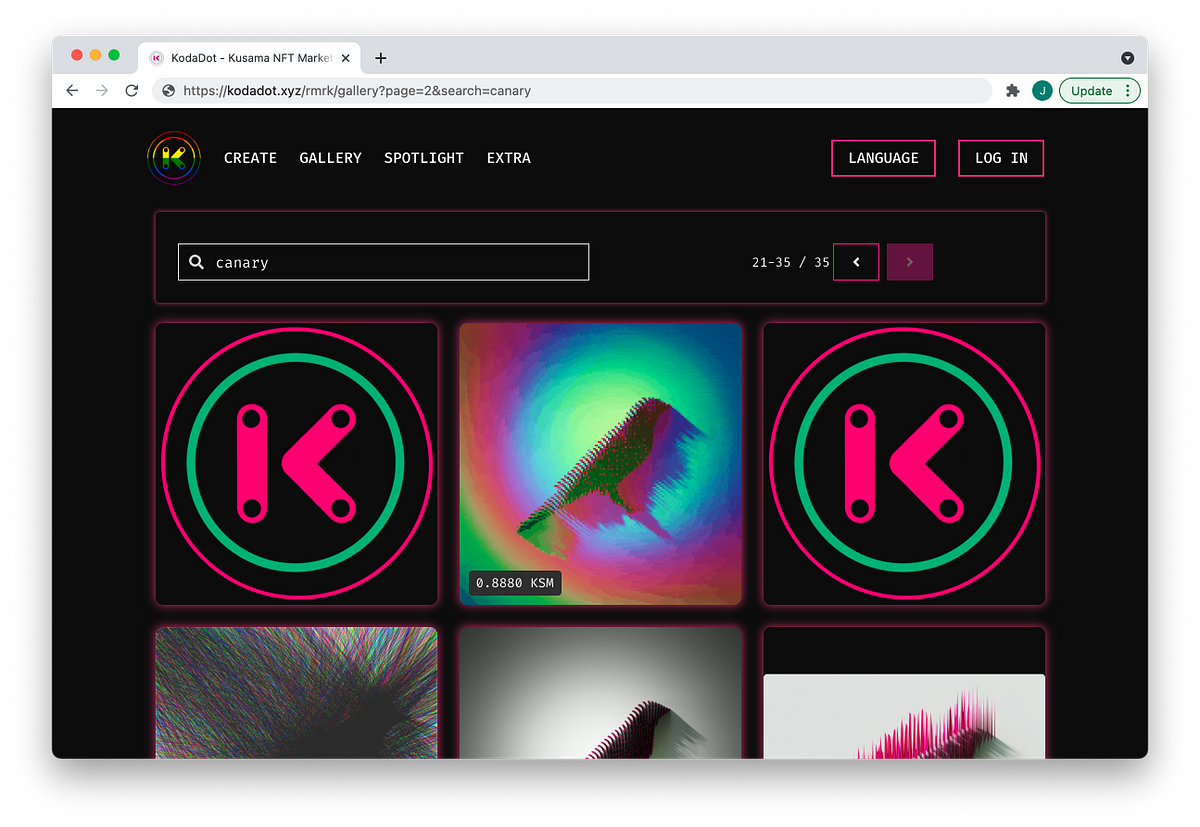This screenshot has width=1200, height=827.
Task: Open the CREATE menu item
Action: click(x=250, y=158)
